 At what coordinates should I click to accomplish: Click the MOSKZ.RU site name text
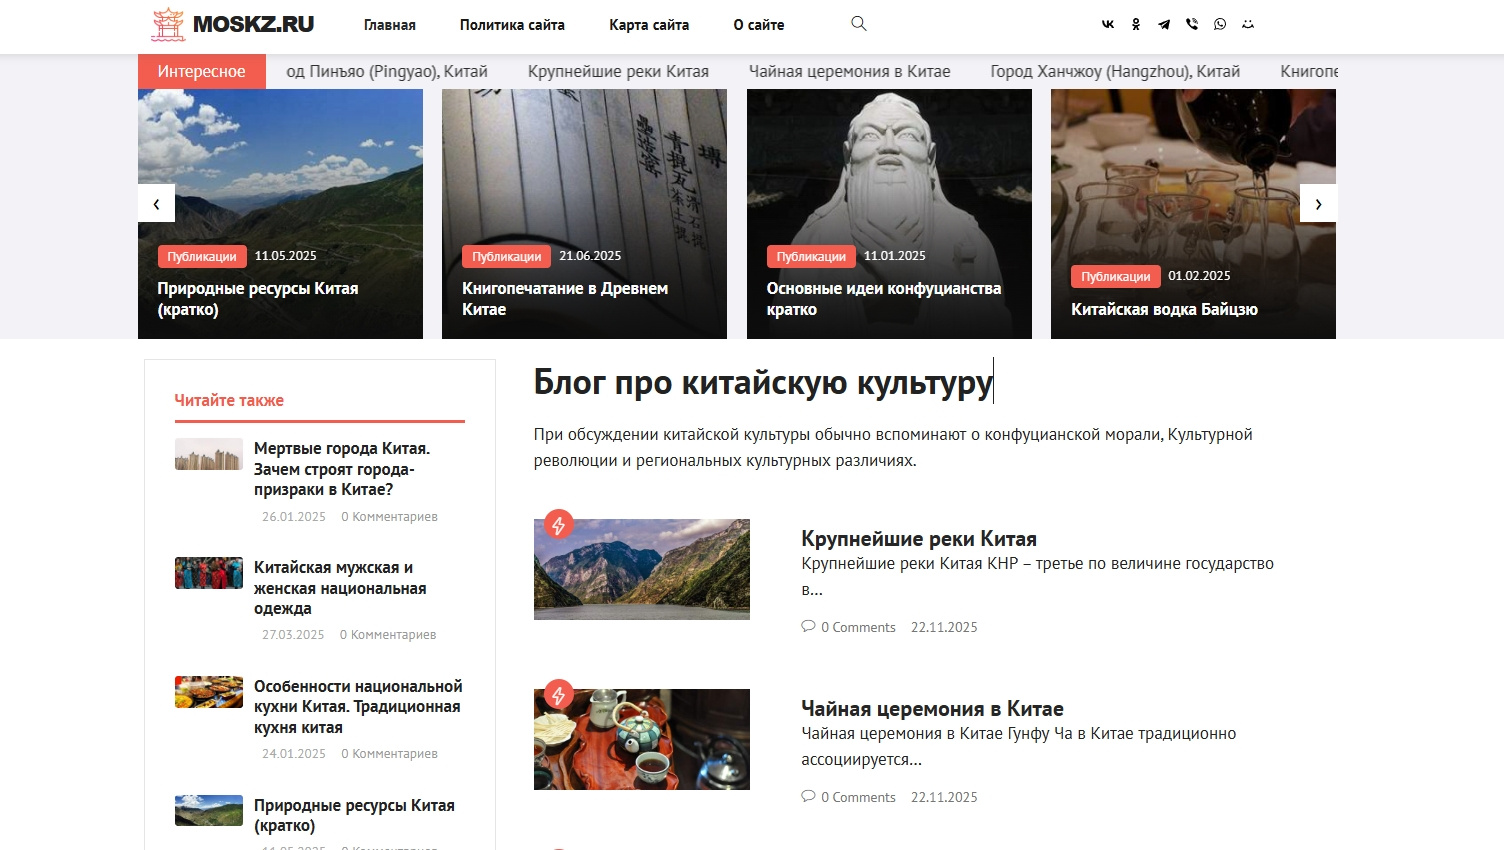(253, 24)
